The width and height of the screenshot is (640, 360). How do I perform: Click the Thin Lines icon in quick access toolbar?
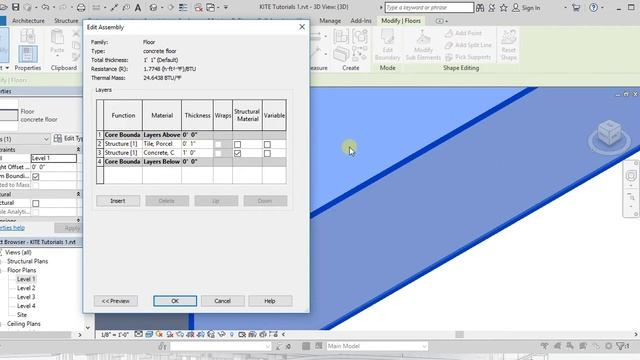(x=183, y=7)
